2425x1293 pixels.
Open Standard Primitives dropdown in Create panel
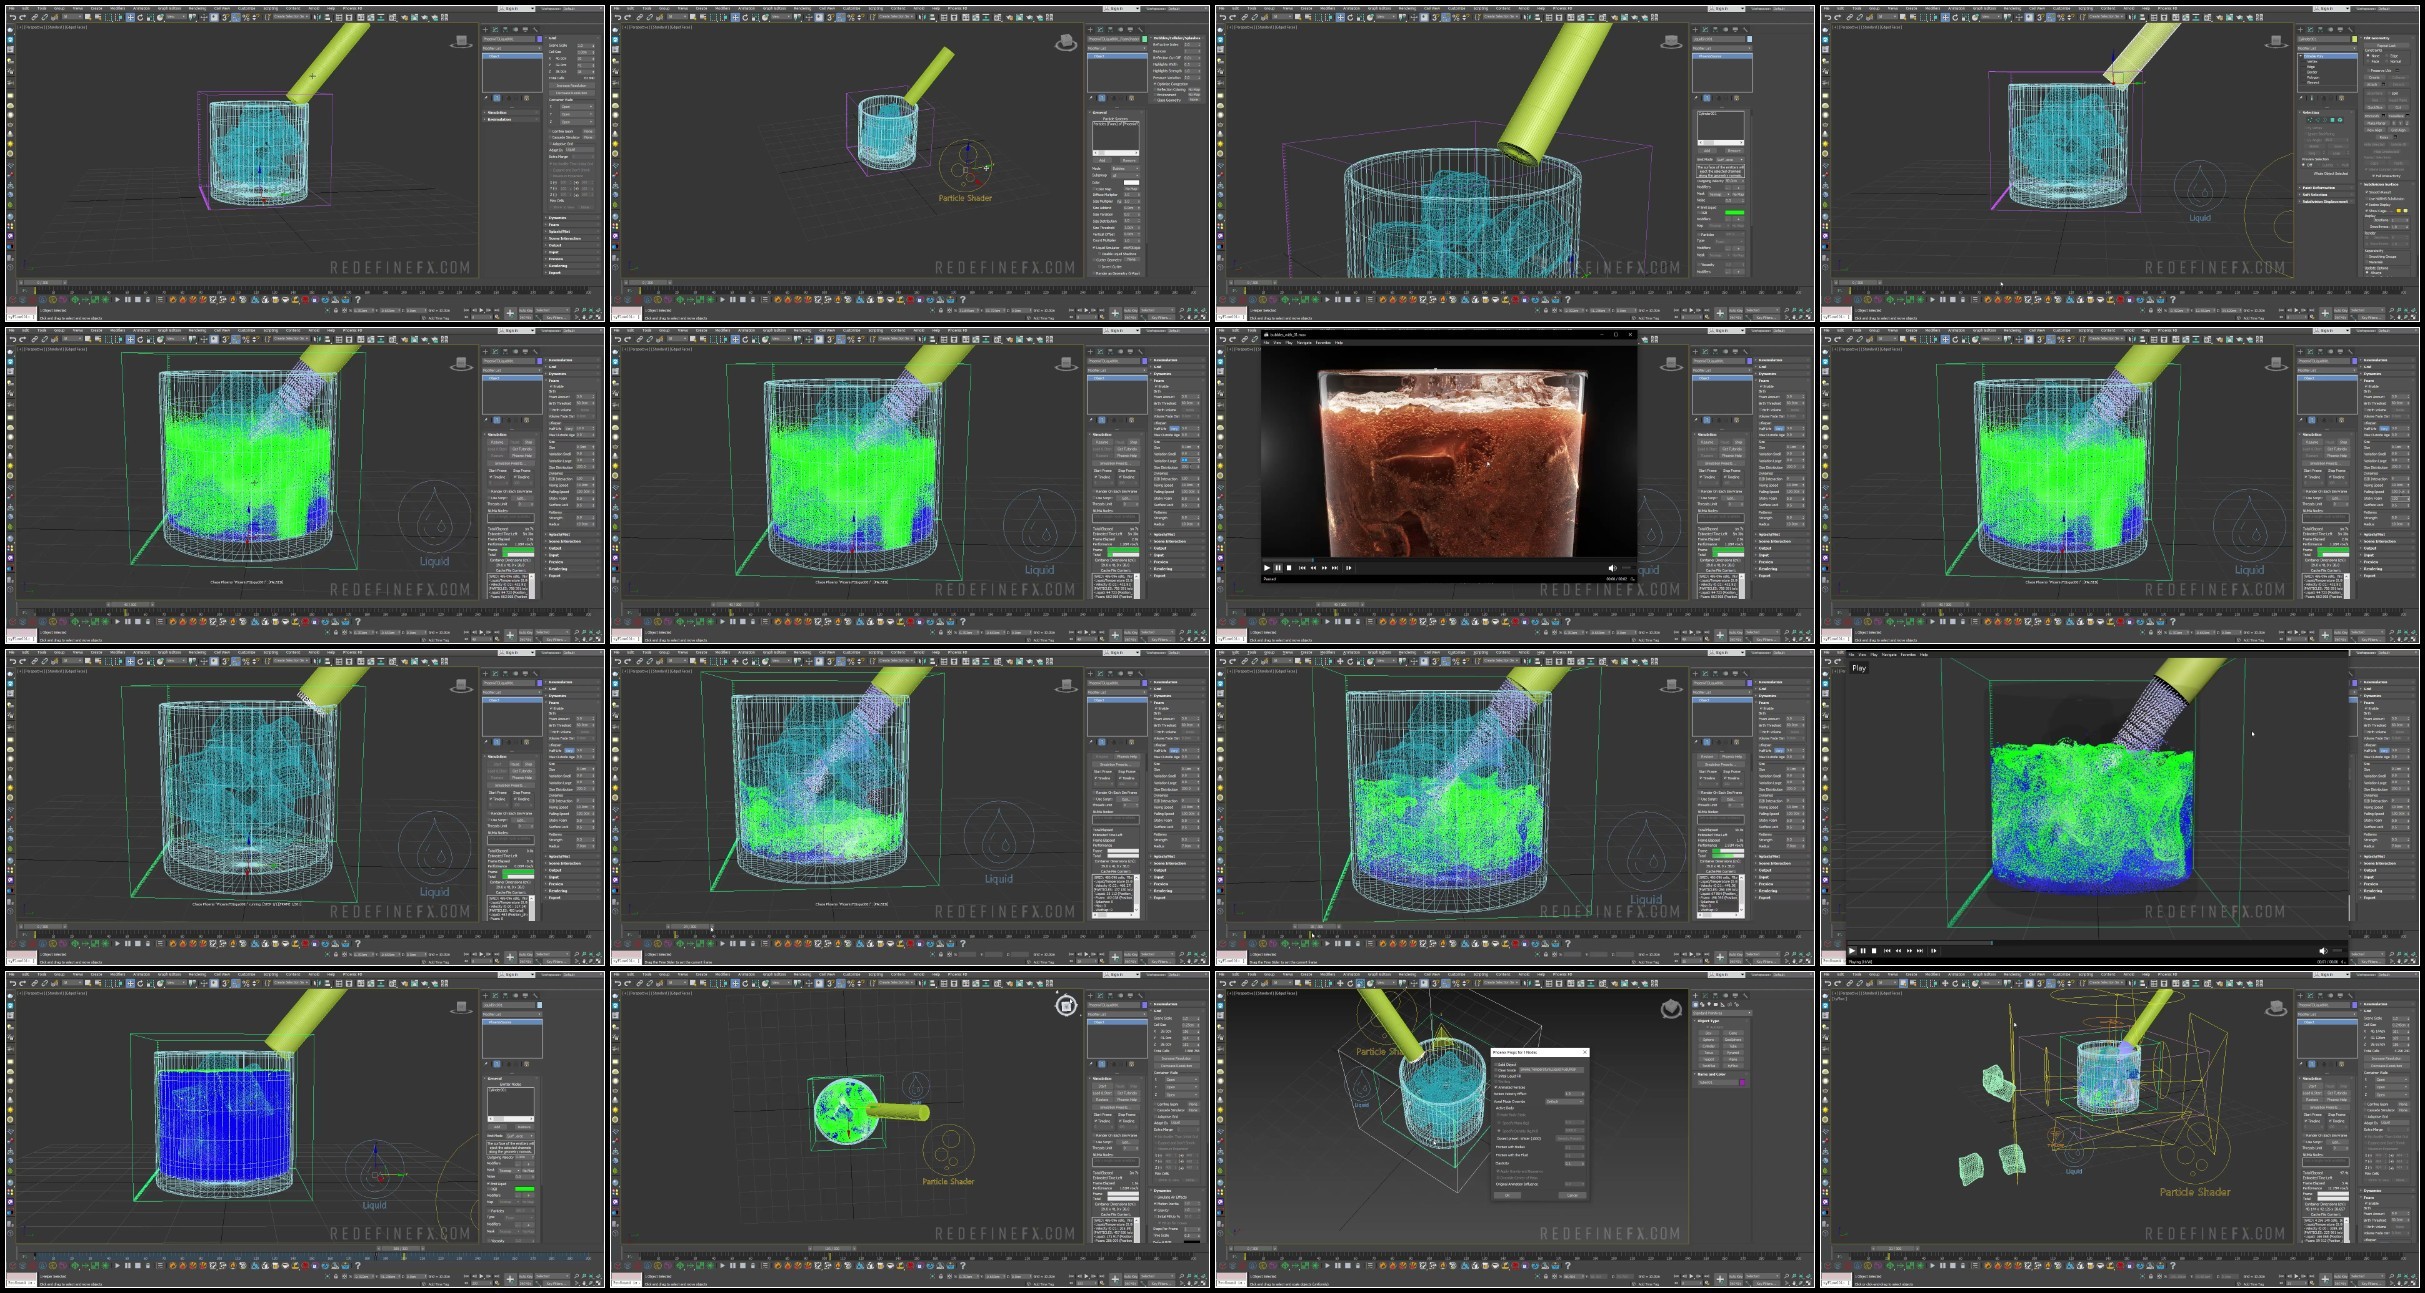[1721, 1013]
